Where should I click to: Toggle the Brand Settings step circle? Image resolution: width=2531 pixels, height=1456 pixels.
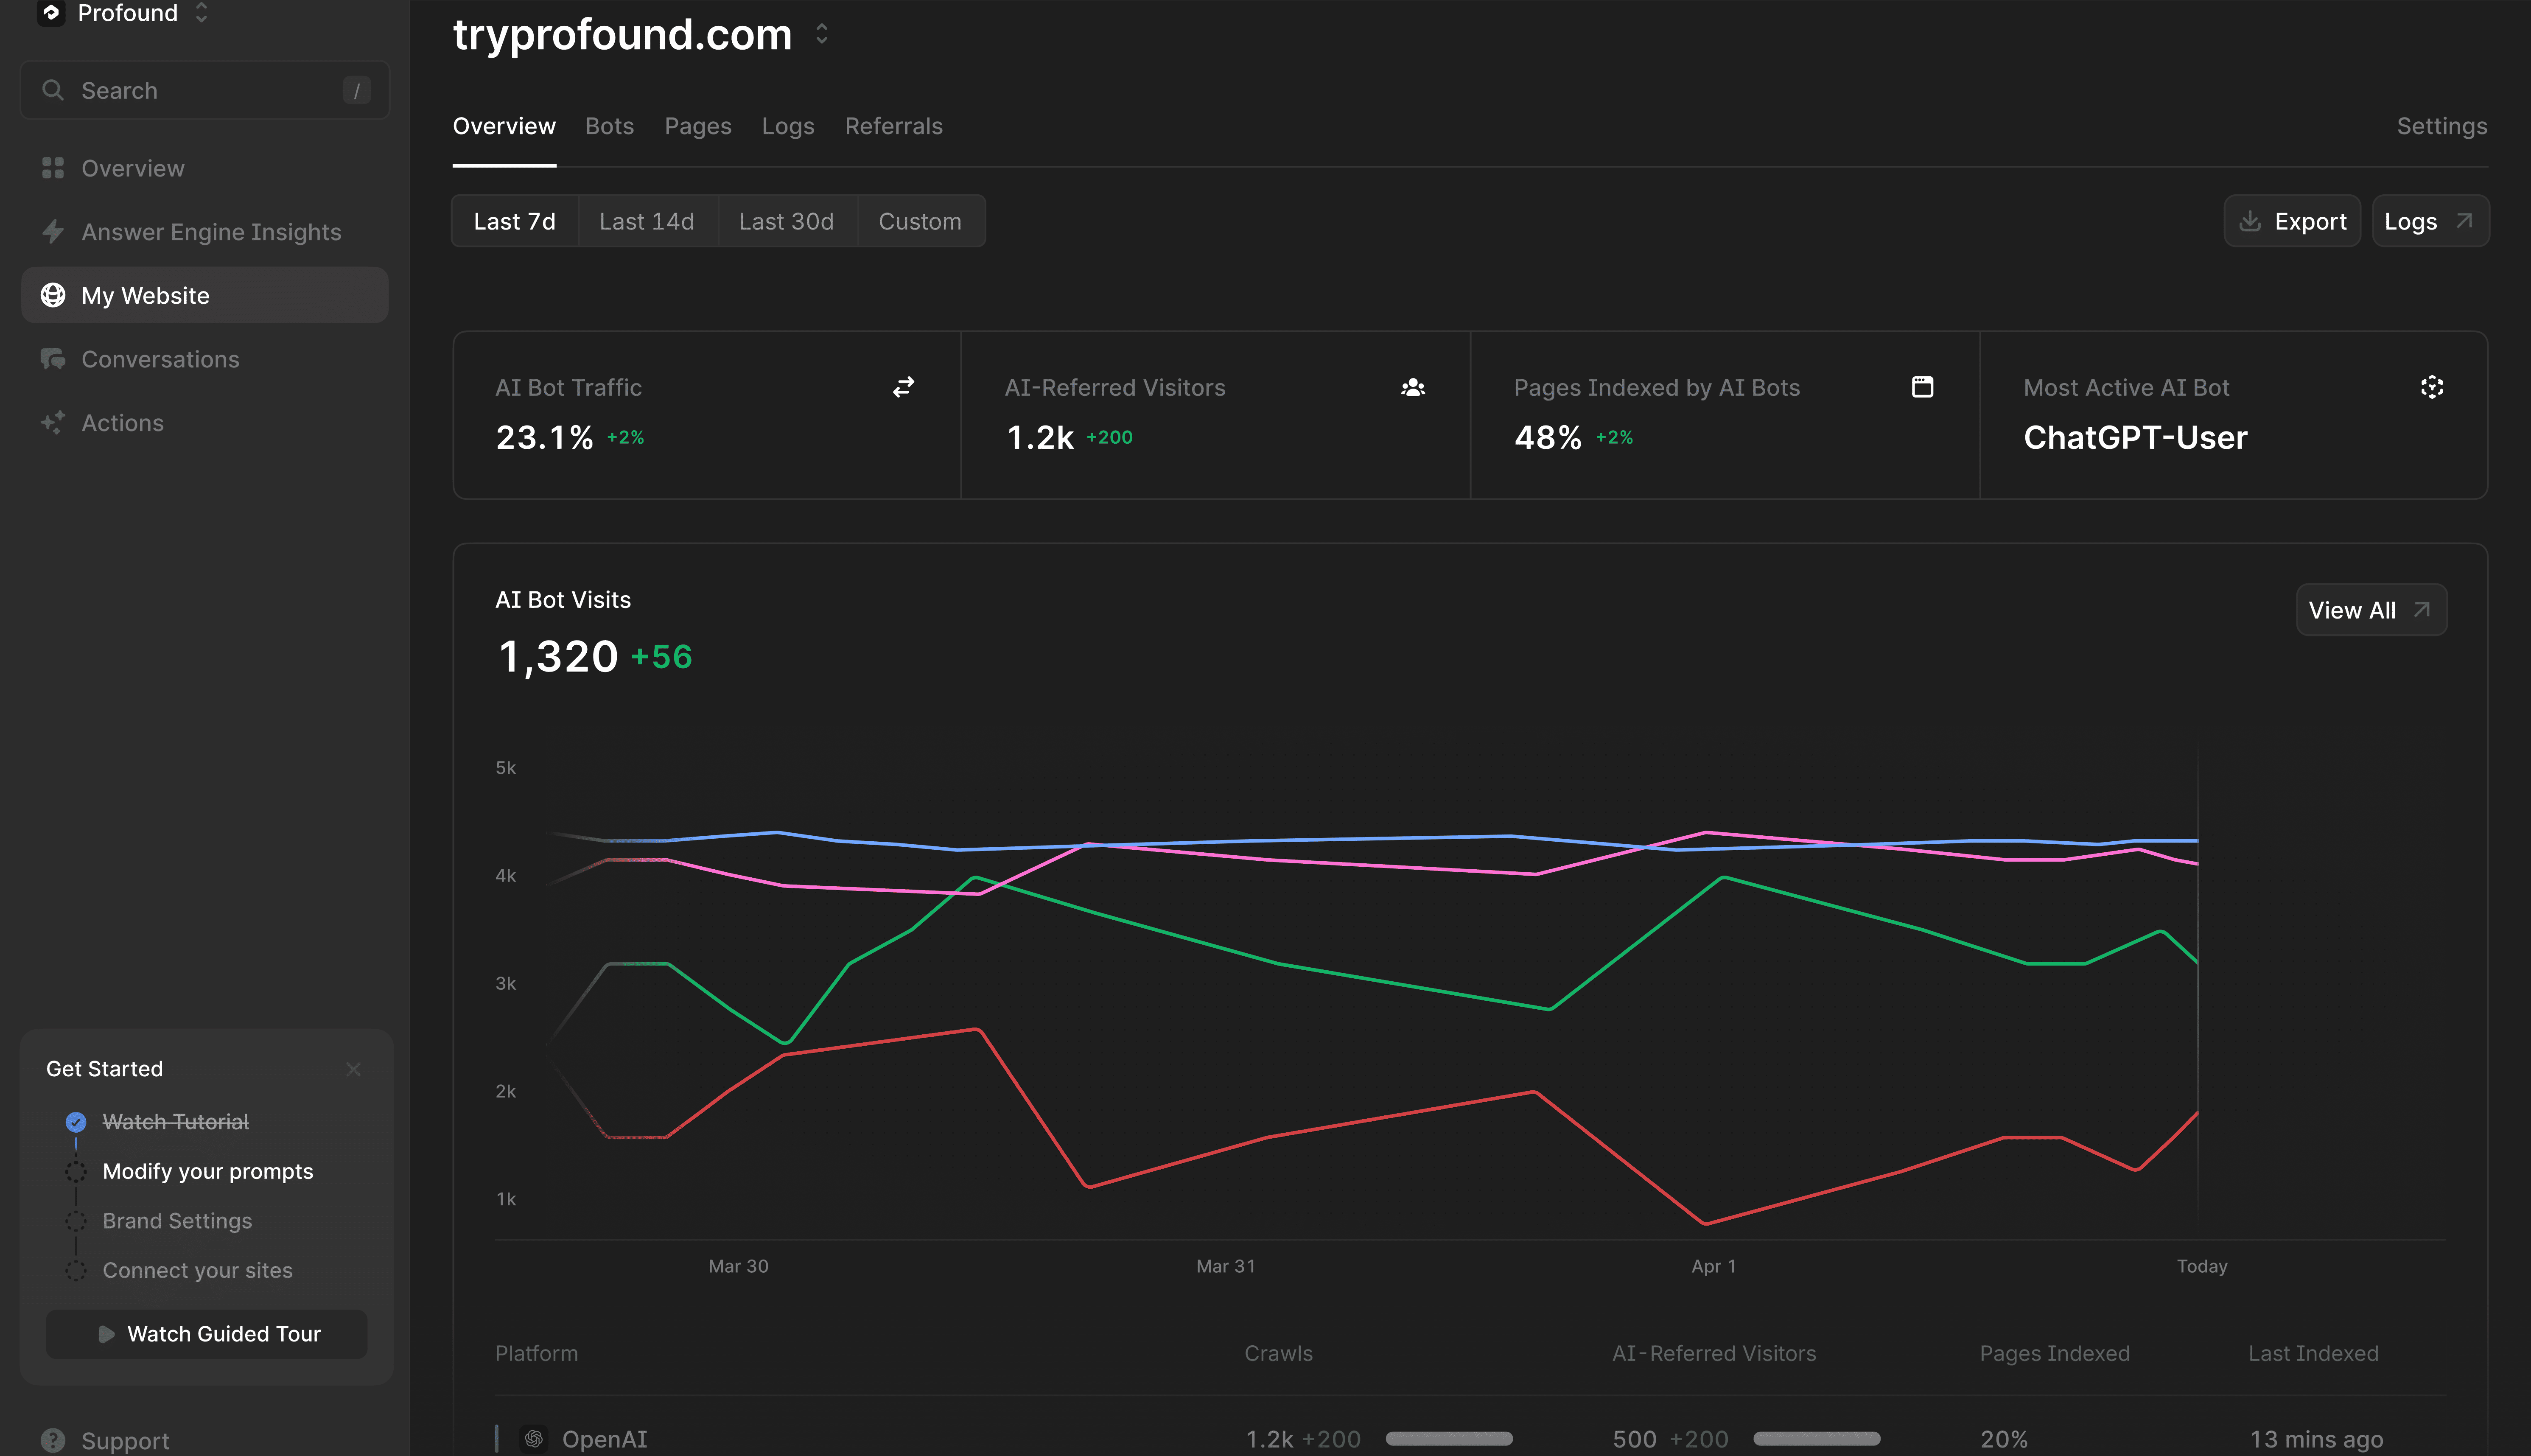(76, 1221)
